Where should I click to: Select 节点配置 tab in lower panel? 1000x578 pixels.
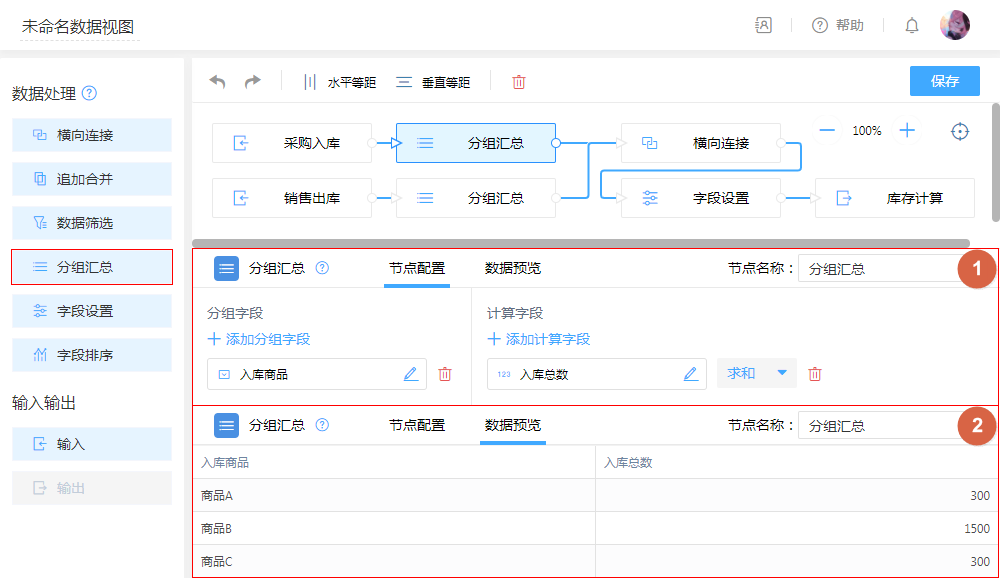point(417,425)
